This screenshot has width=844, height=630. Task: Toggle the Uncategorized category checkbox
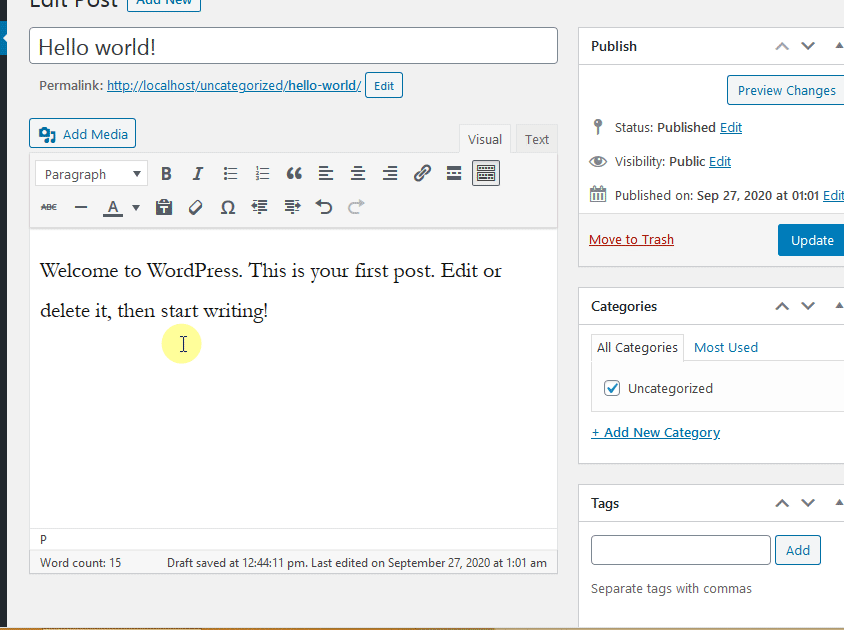pyautogui.click(x=611, y=388)
